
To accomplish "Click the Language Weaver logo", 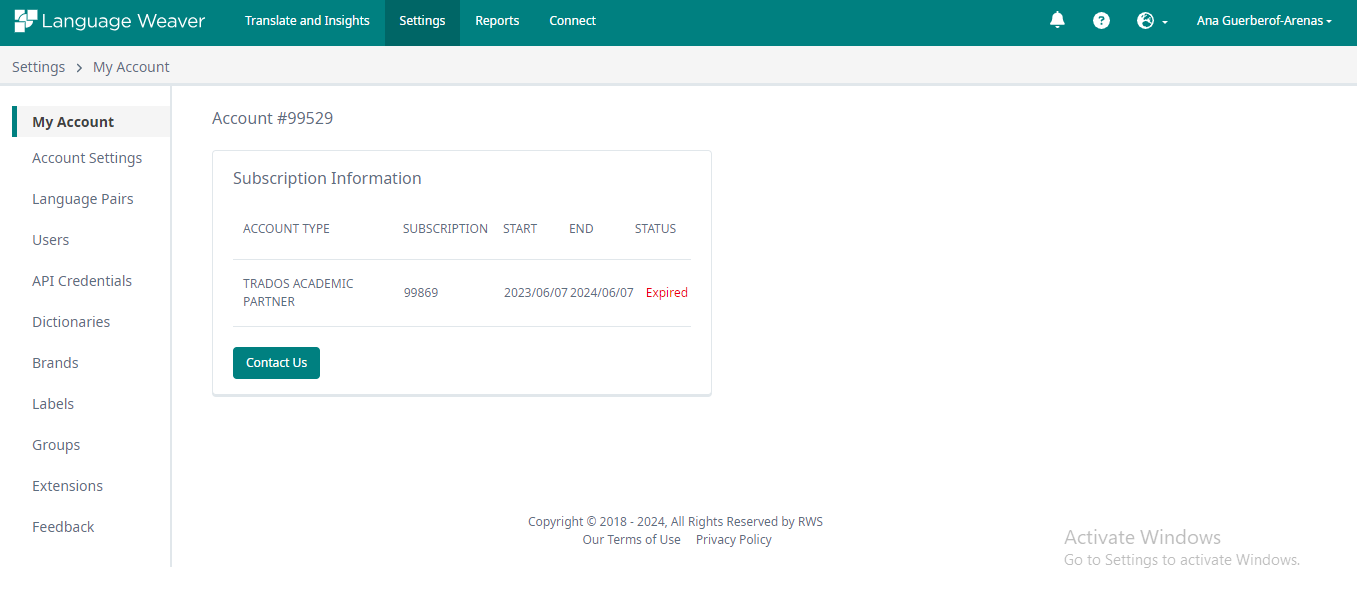I will pyautogui.click(x=109, y=20).
